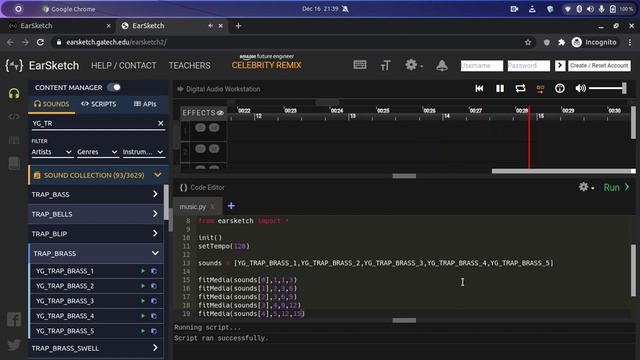Paste YG_TRAP_BRASS_1 name into editor
Viewport: 640px width, 360px height.
click(154, 271)
